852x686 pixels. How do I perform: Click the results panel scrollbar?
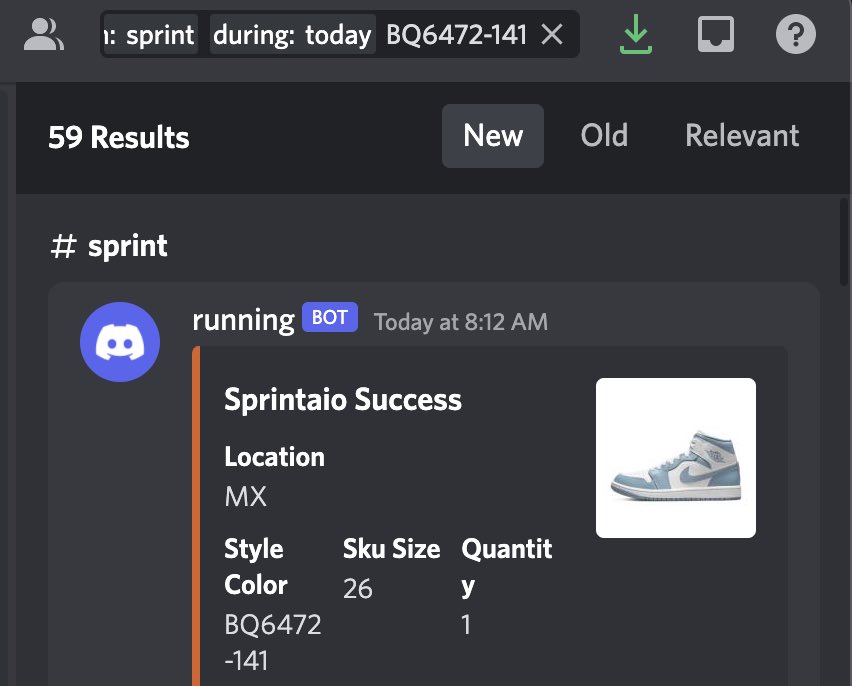(843, 242)
